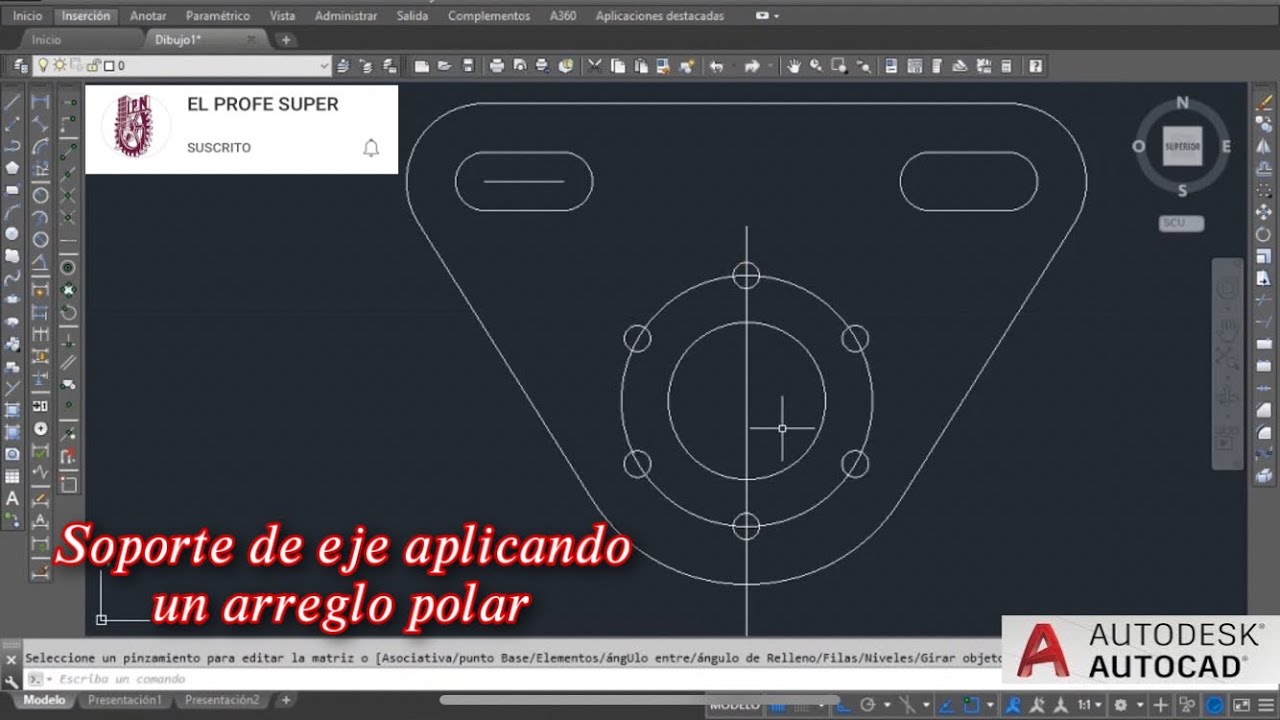Click the Copy clipboard icon

pos(618,66)
